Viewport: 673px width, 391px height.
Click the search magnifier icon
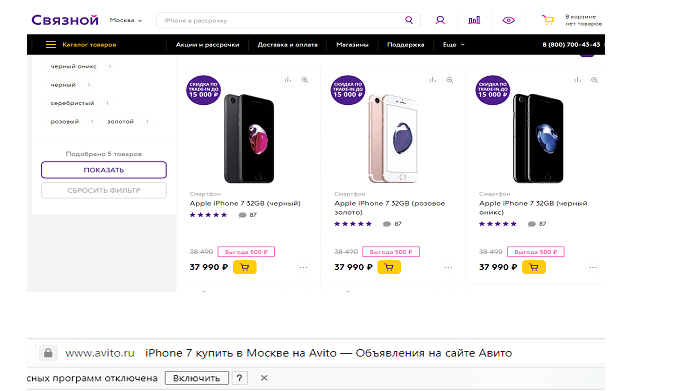409,20
